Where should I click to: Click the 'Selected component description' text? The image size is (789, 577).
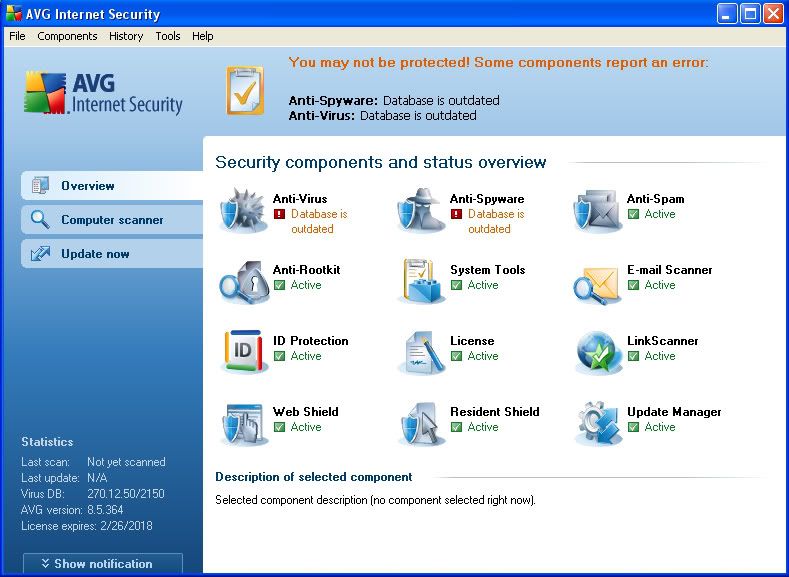(x=375, y=500)
